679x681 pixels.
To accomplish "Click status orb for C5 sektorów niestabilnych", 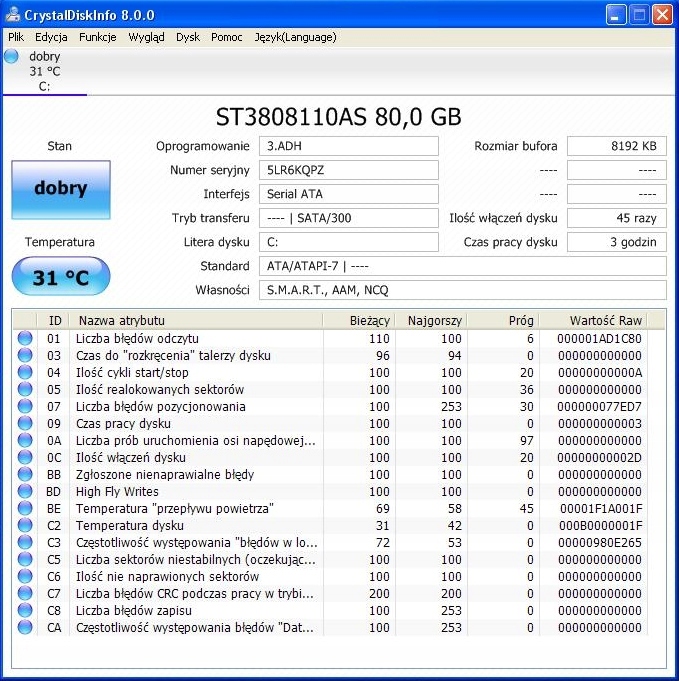I will pos(25,559).
